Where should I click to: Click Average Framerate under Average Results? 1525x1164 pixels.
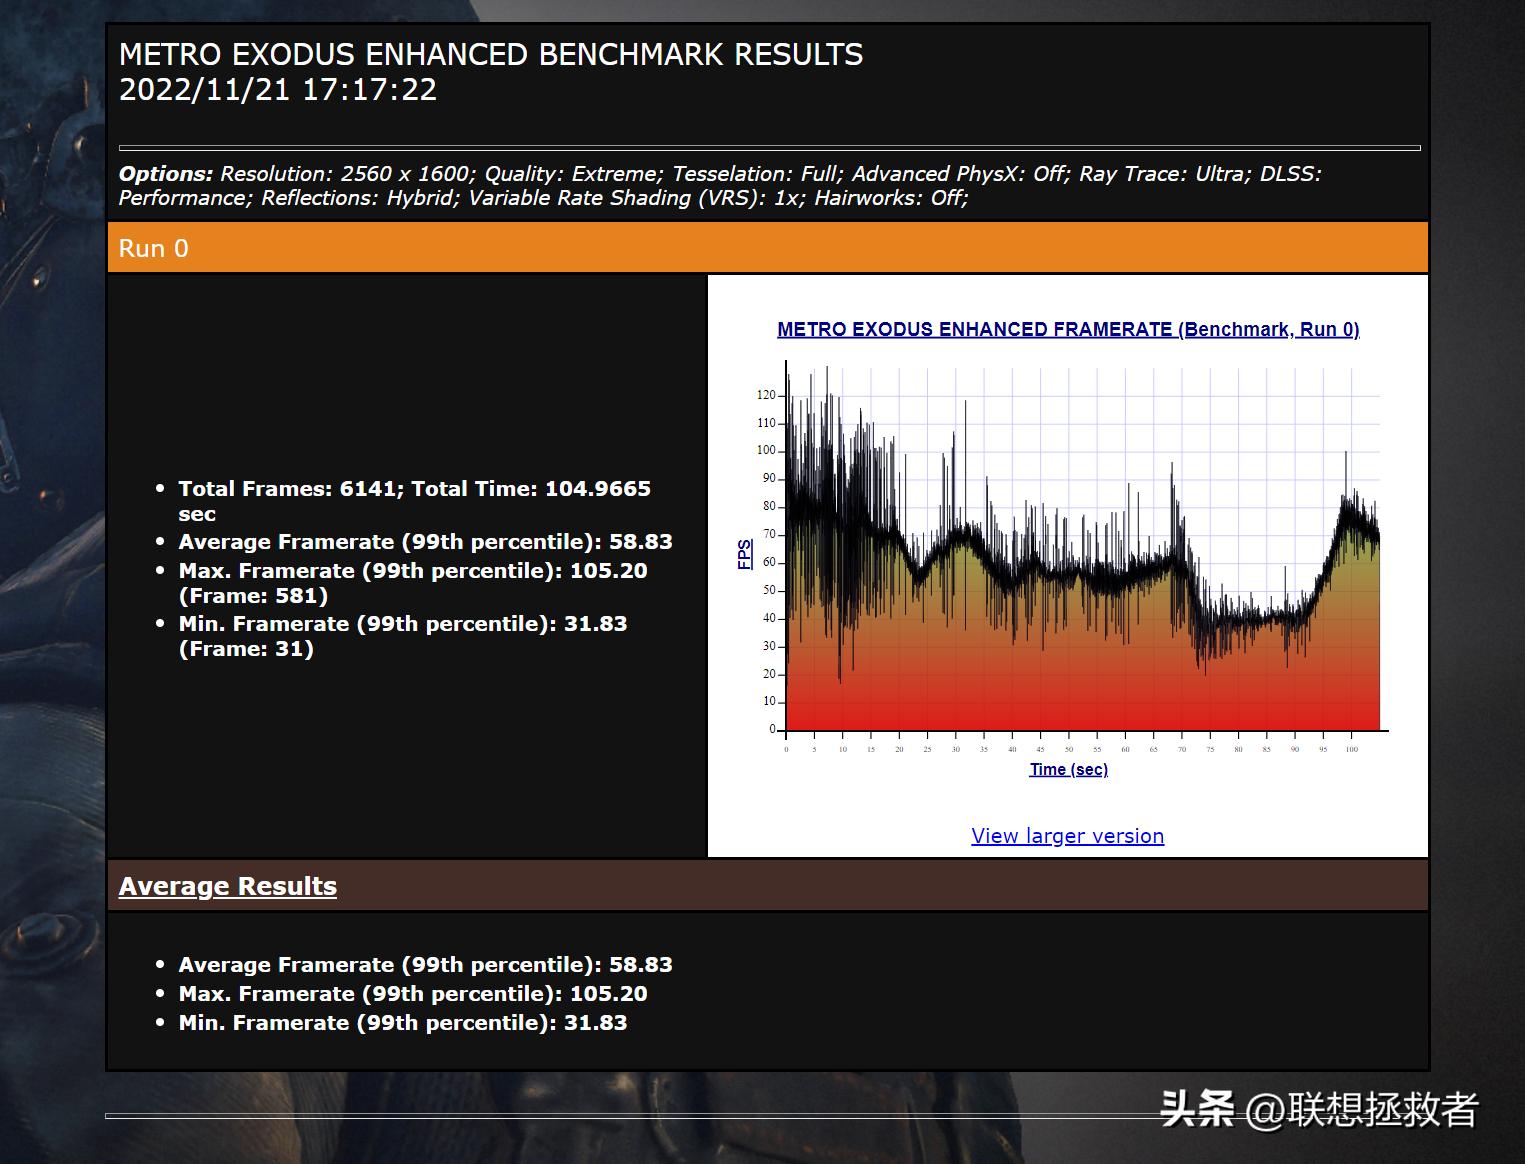pyautogui.click(x=425, y=965)
